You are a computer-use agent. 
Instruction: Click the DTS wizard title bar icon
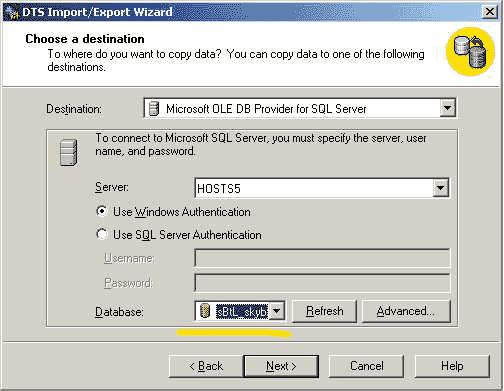point(13,12)
